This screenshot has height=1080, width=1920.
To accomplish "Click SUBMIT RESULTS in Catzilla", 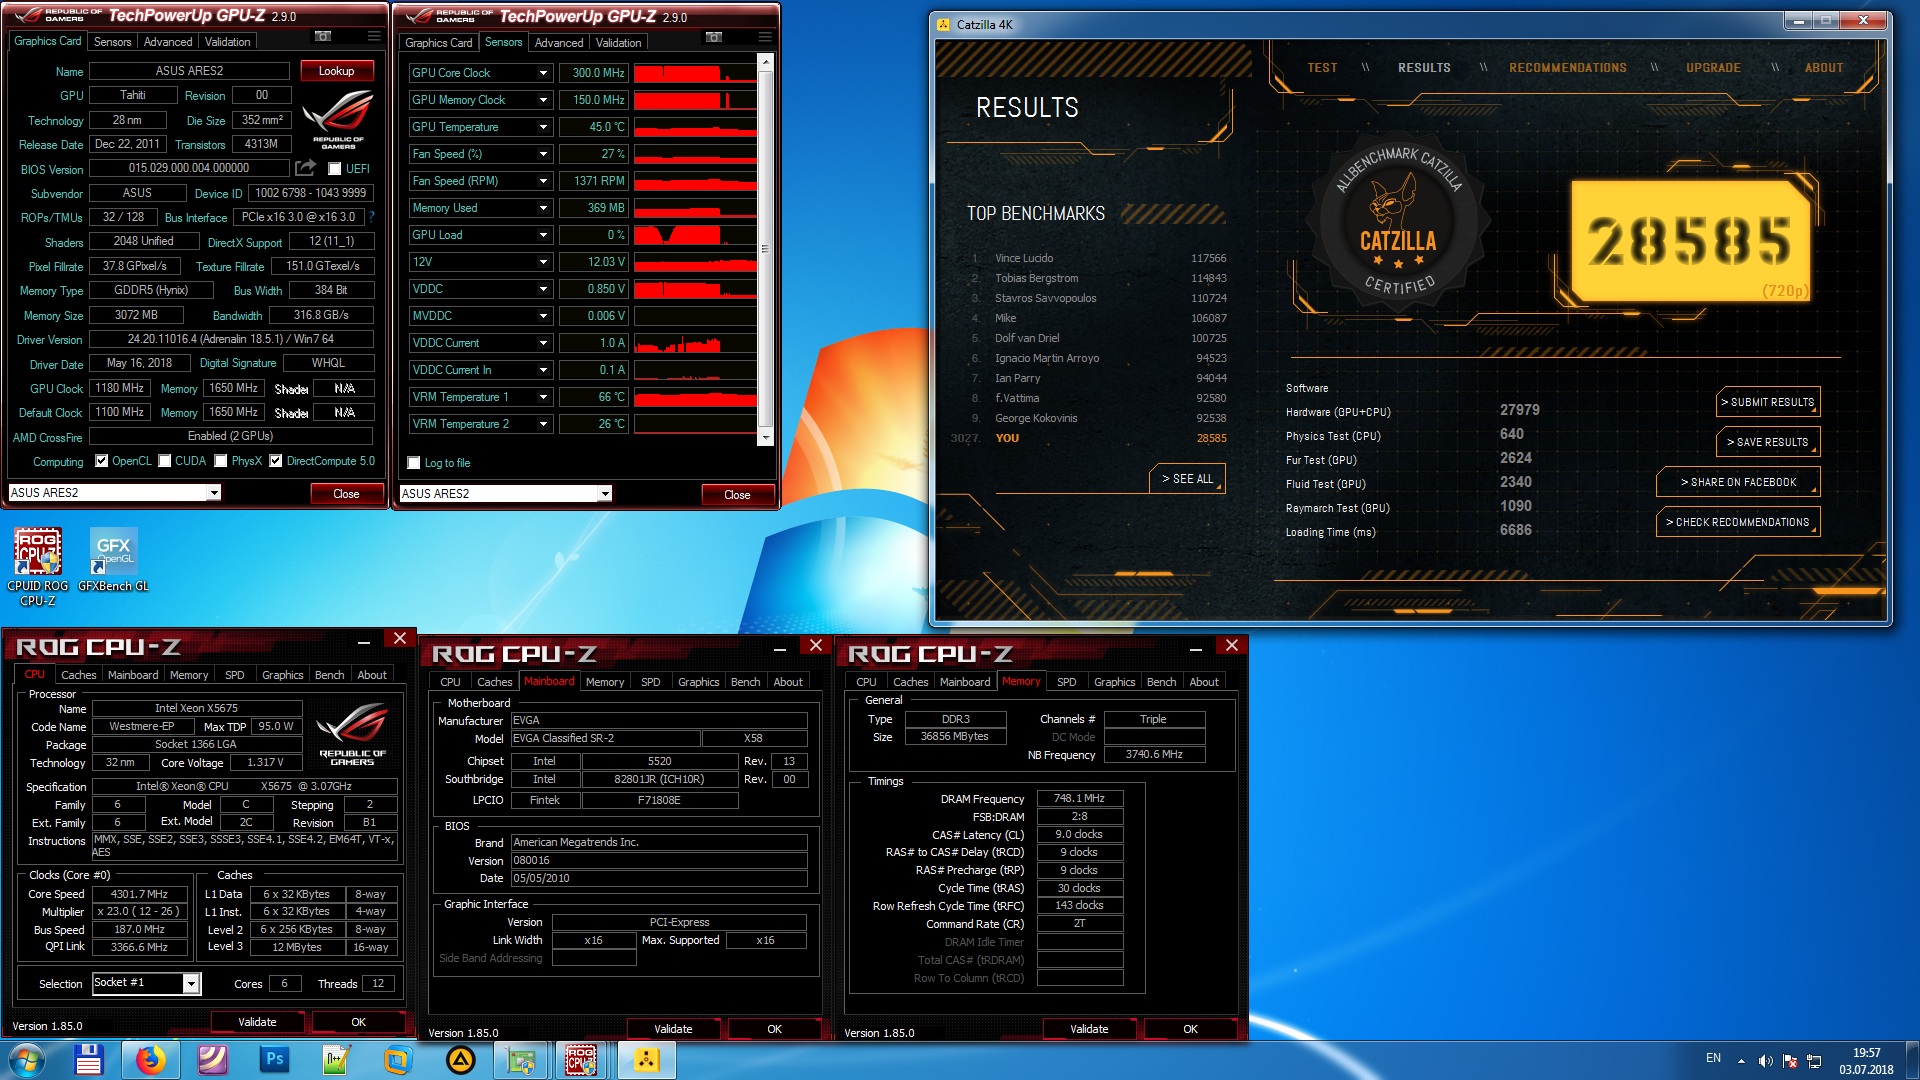I will pyautogui.click(x=1768, y=402).
